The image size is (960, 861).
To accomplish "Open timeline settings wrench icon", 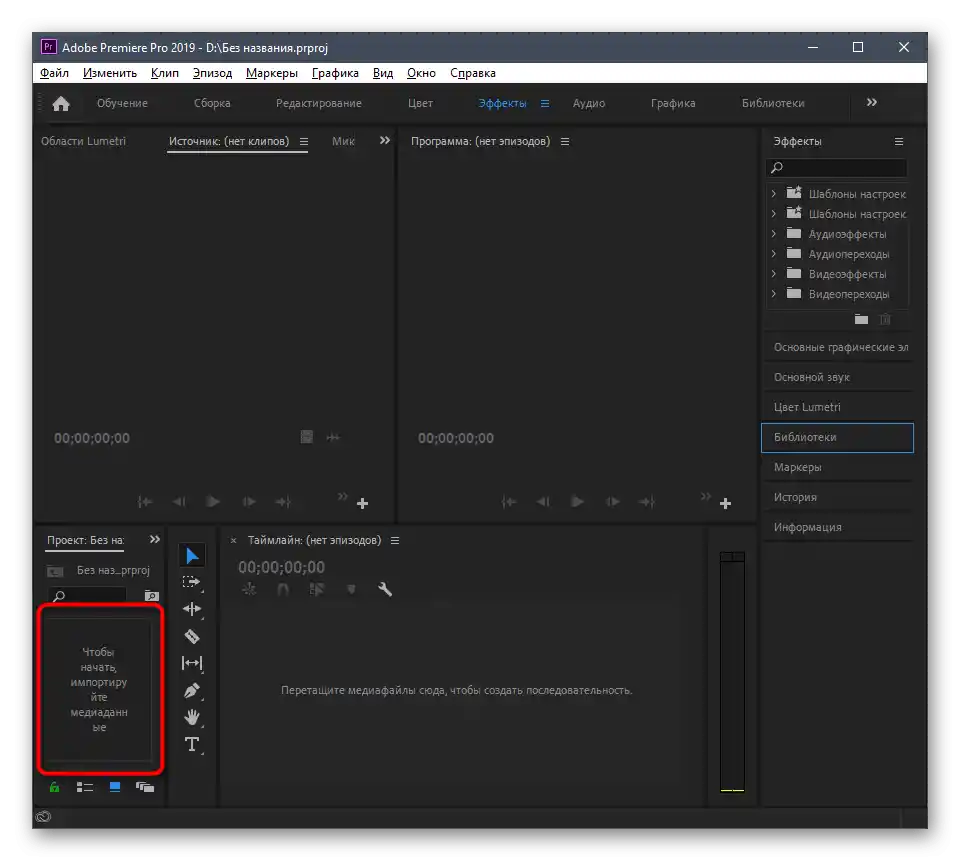I will tap(385, 590).
